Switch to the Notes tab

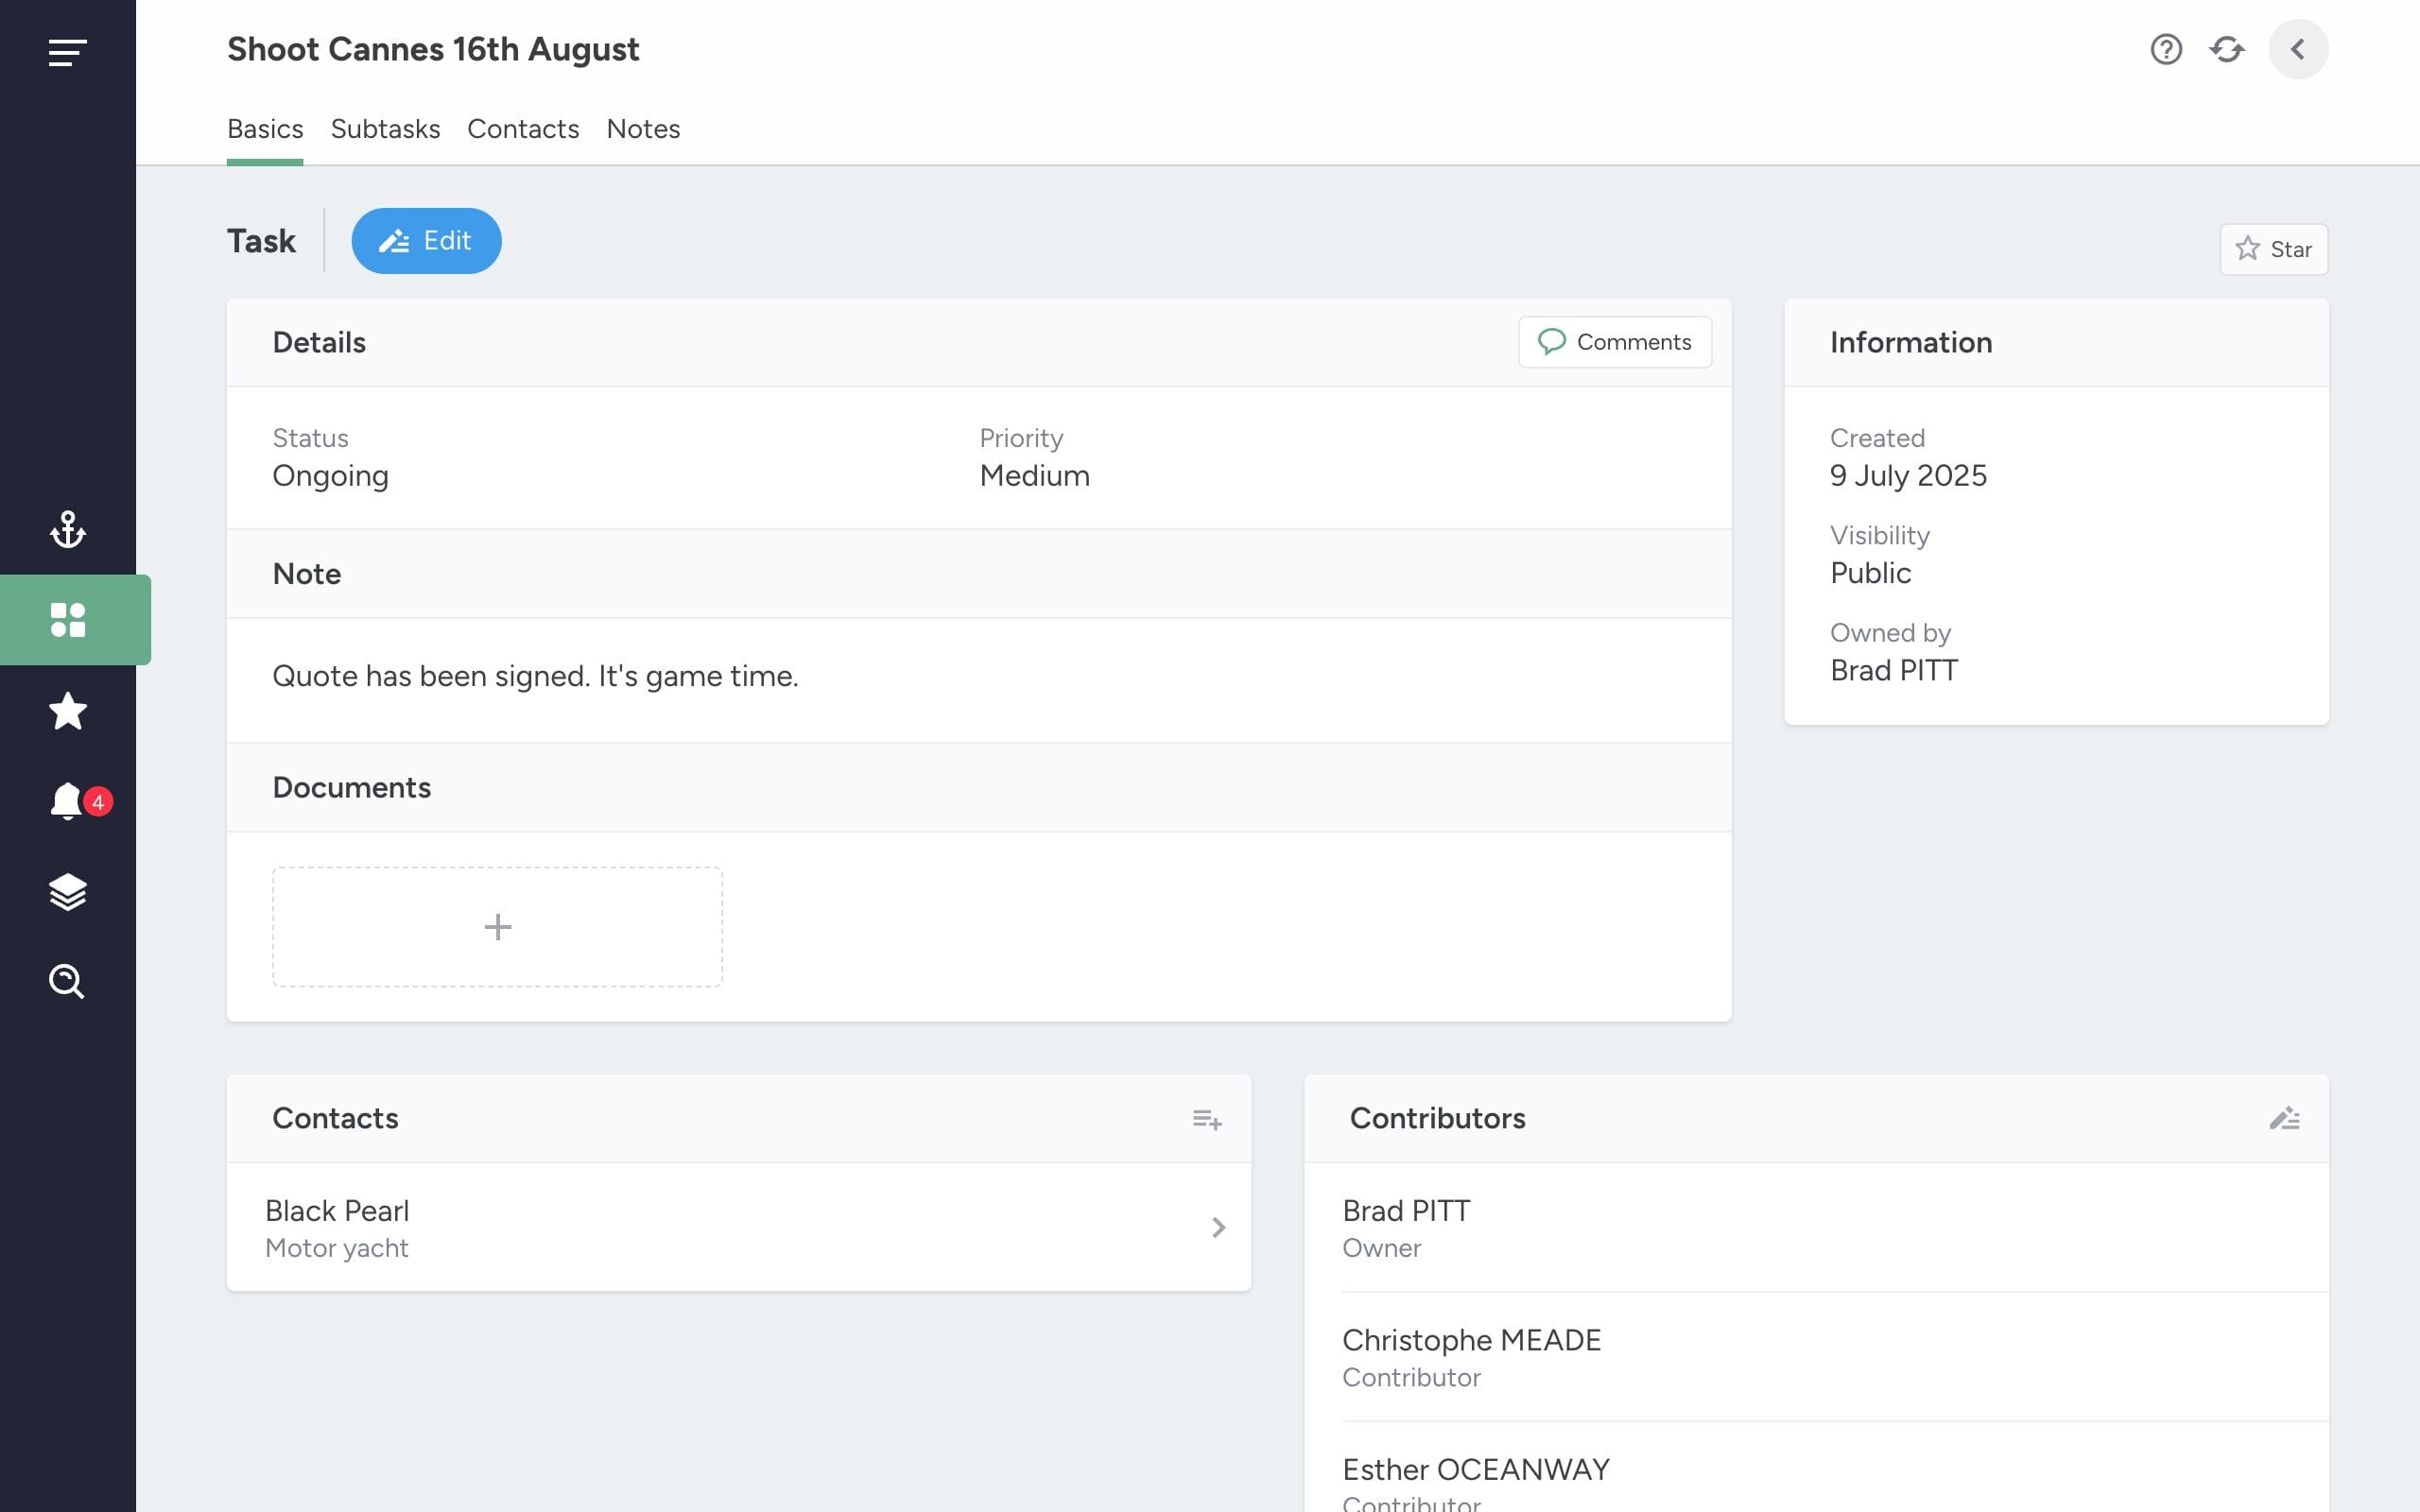[643, 129]
